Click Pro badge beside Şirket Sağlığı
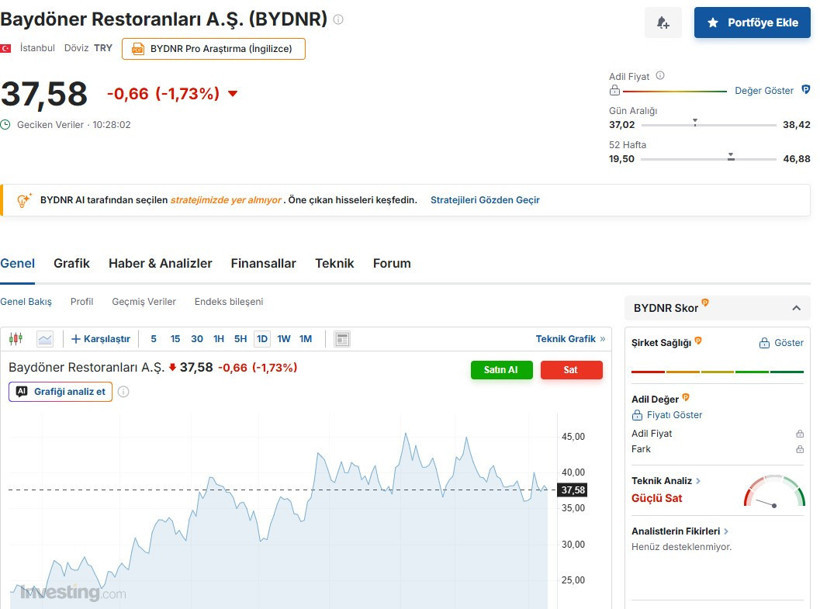This screenshot has height=609, width=820. 698,341
